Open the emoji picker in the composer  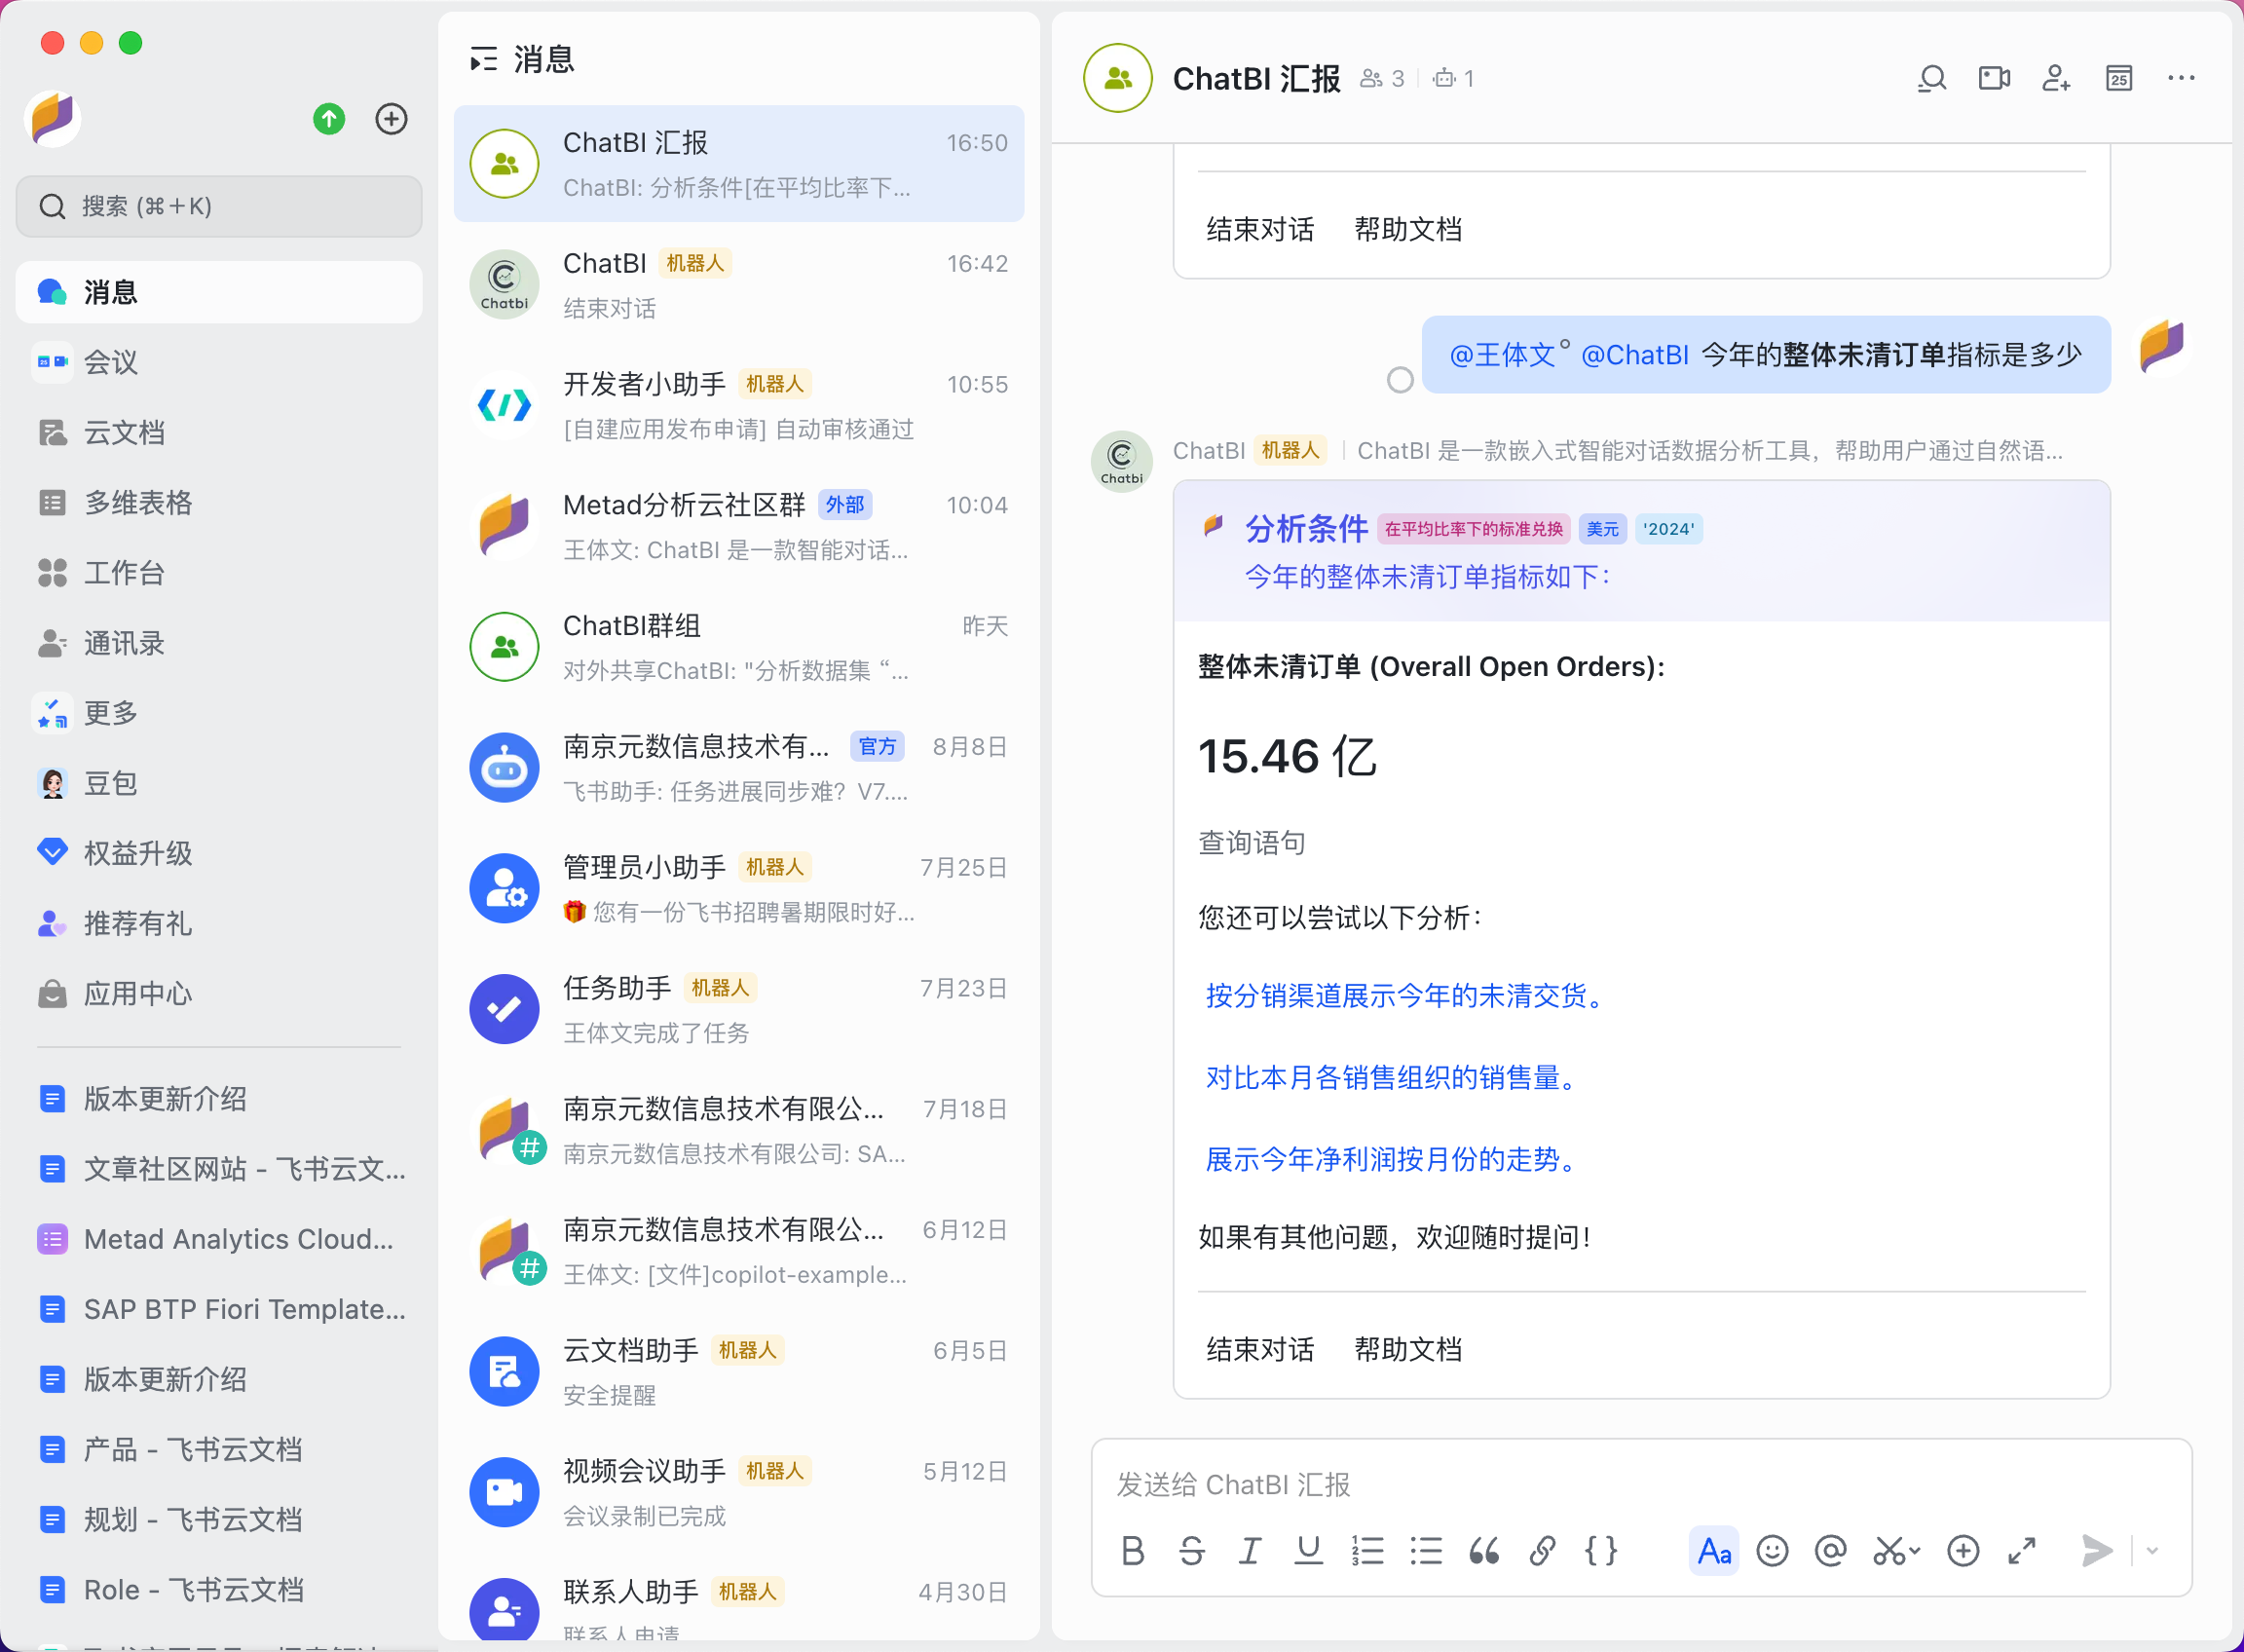[x=1771, y=1551]
